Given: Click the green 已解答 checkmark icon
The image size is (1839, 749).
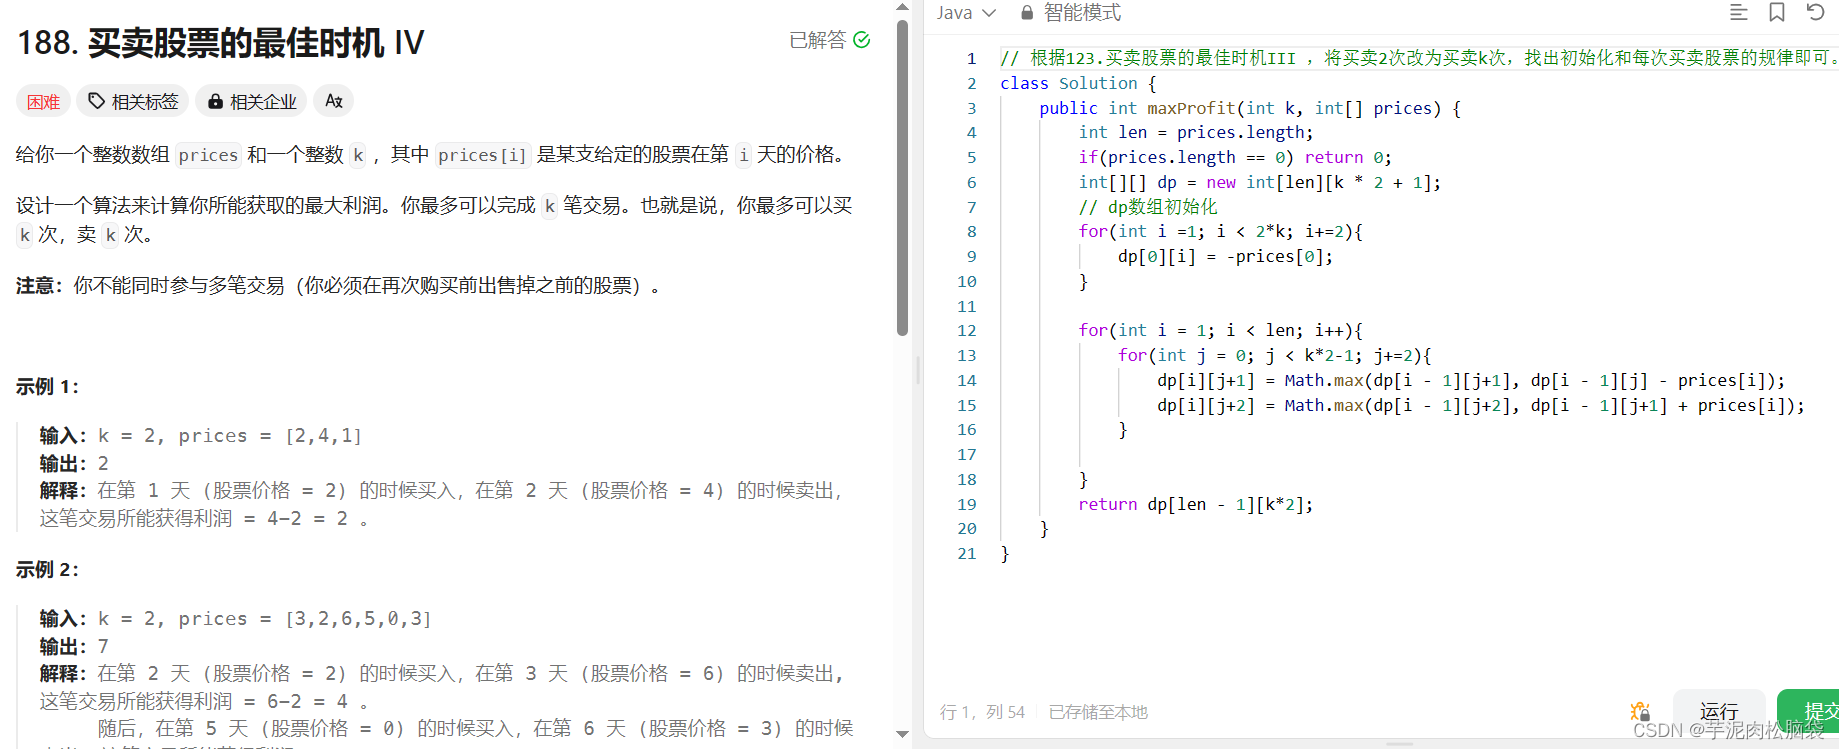Looking at the screenshot, I should pos(862,40).
